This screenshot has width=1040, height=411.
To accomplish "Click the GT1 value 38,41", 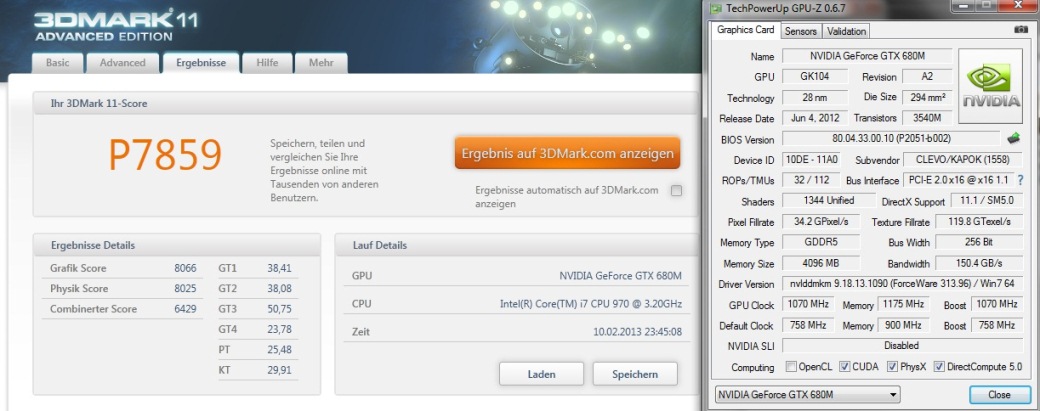I will click(x=279, y=268).
